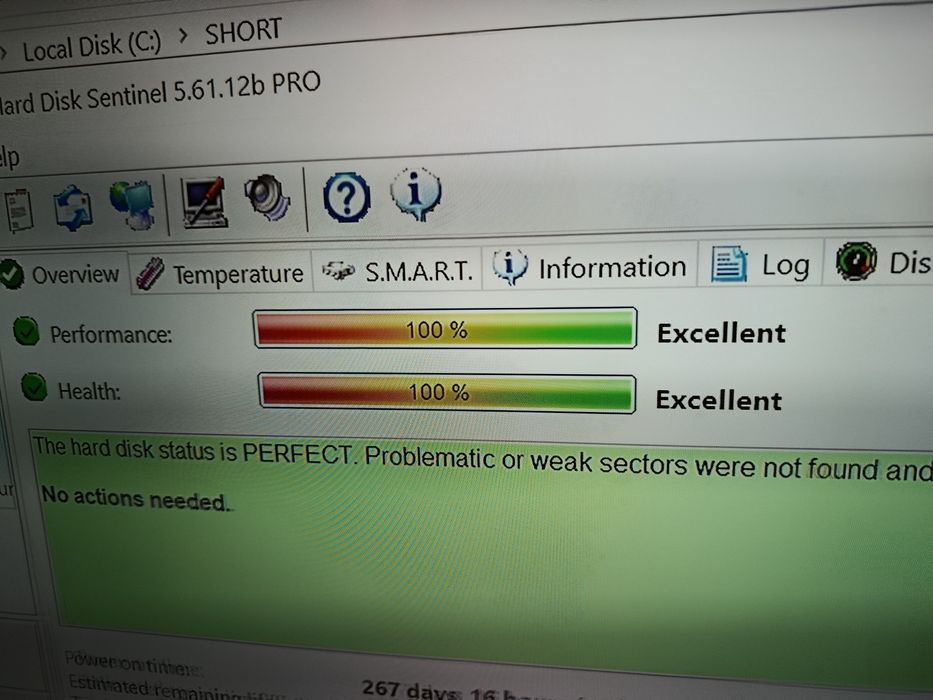Screen dimensions: 933x700
Task: Expand the chevron before SHORT in breadcrumb
Action: (183, 37)
